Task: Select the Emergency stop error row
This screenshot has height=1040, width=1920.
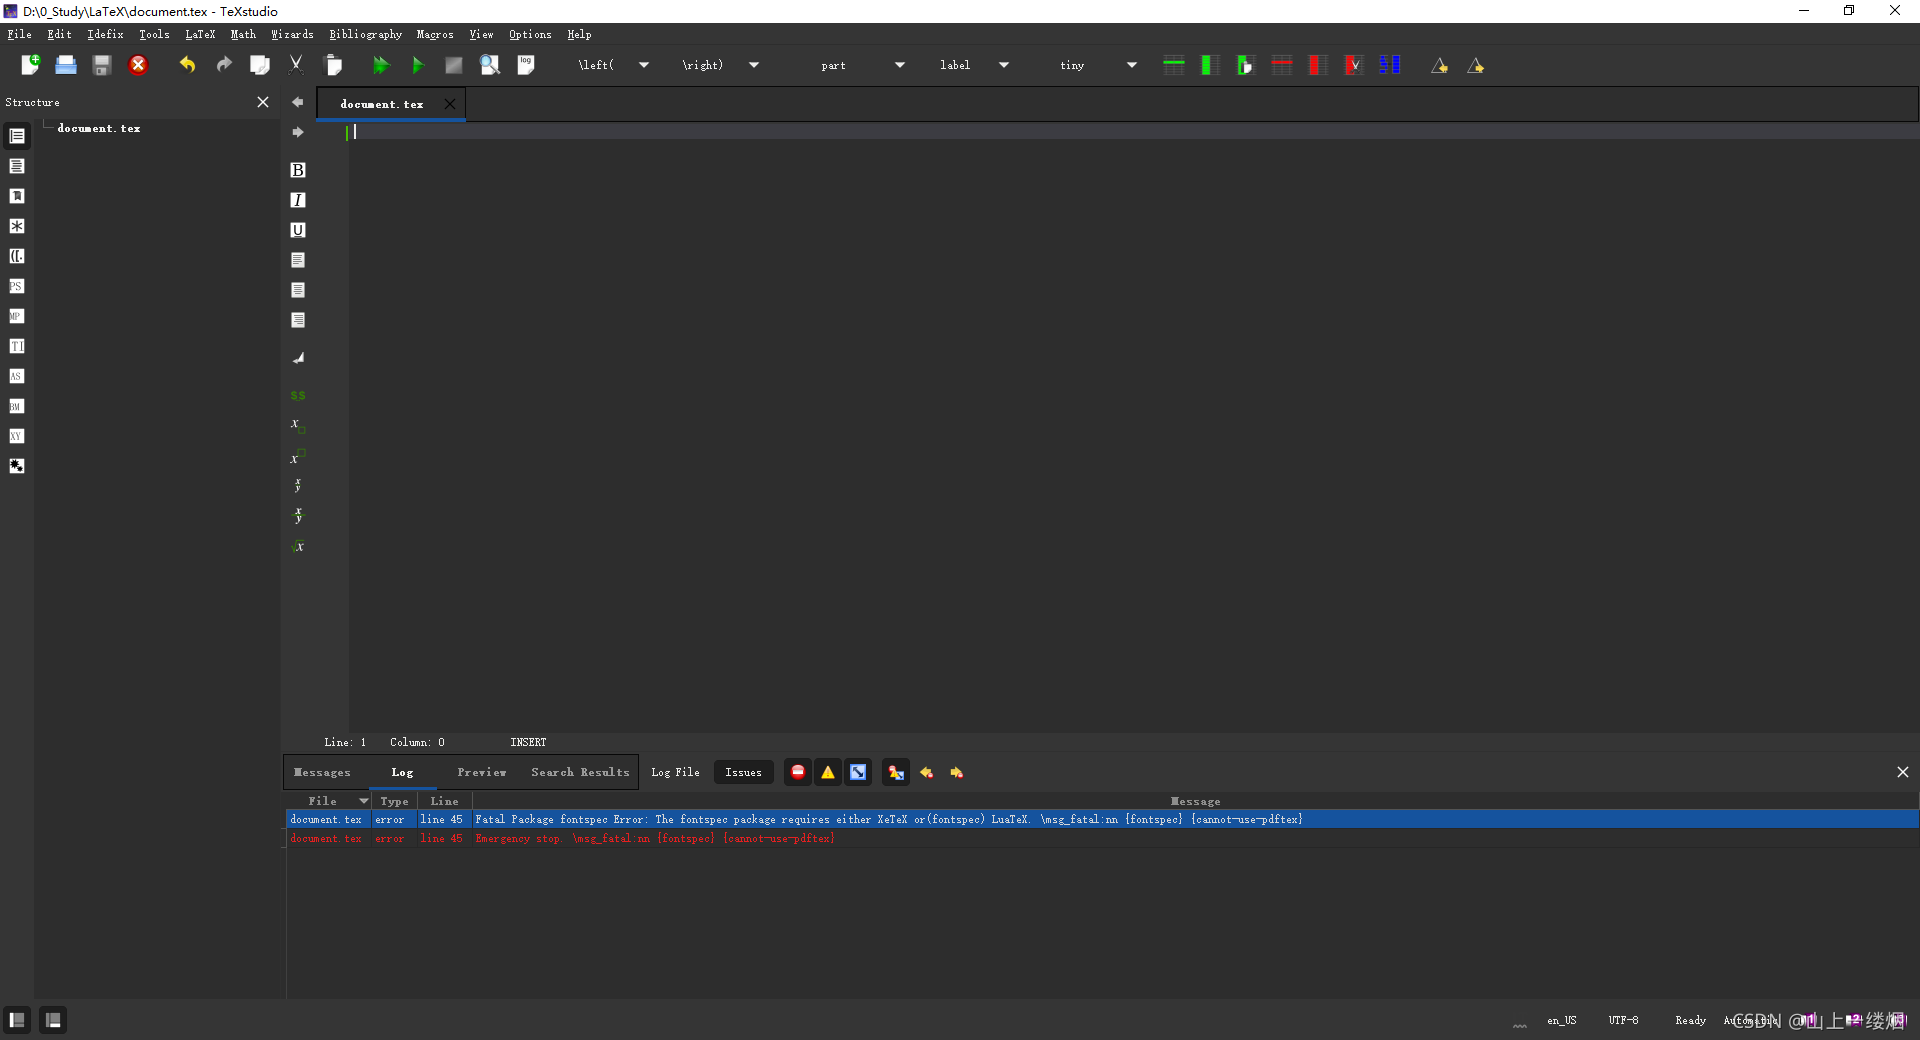Action: pyautogui.click(x=1102, y=838)
